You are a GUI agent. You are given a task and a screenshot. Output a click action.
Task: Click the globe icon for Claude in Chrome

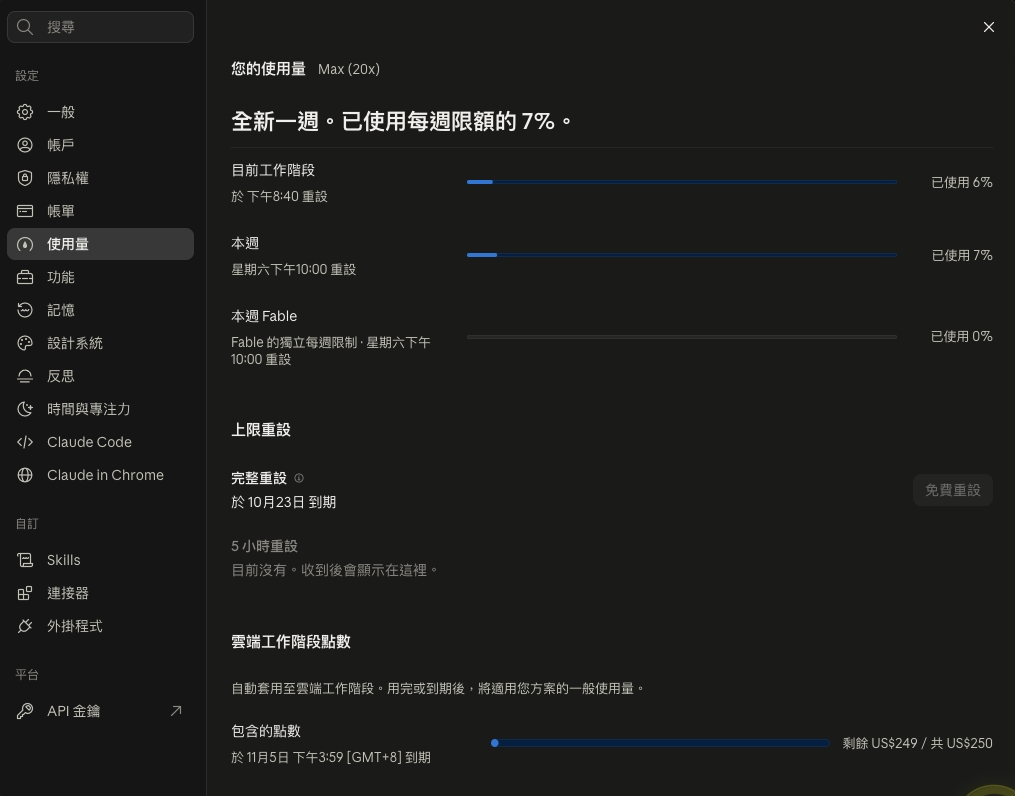tap(25, 475)
